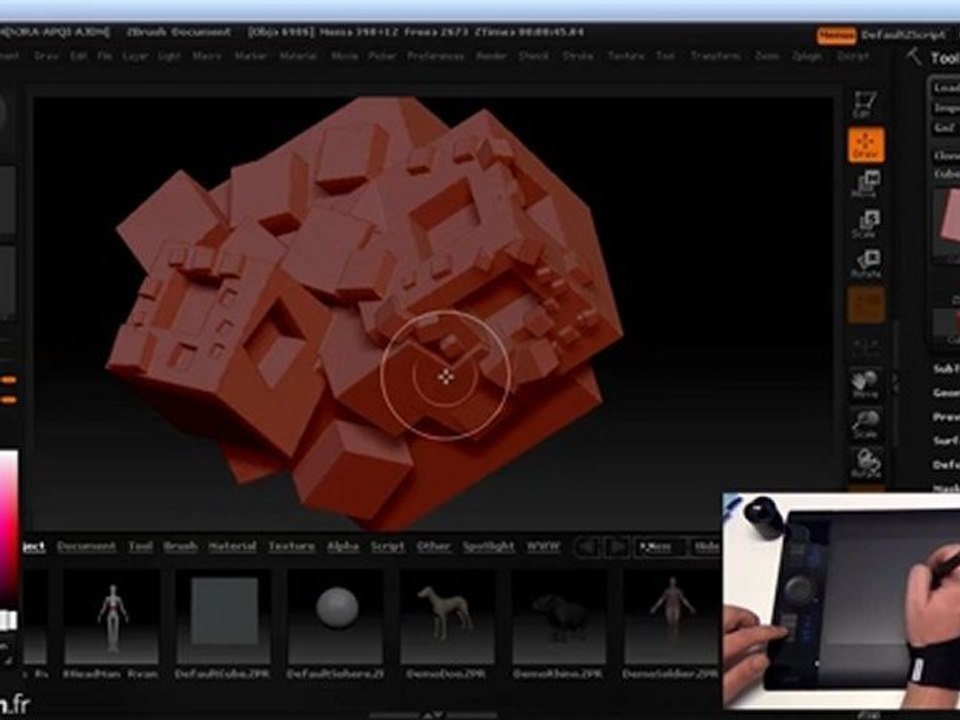Select the DefaultSphere project thumbnail
This screenshot has height=720, width=960.
(336, 618)
